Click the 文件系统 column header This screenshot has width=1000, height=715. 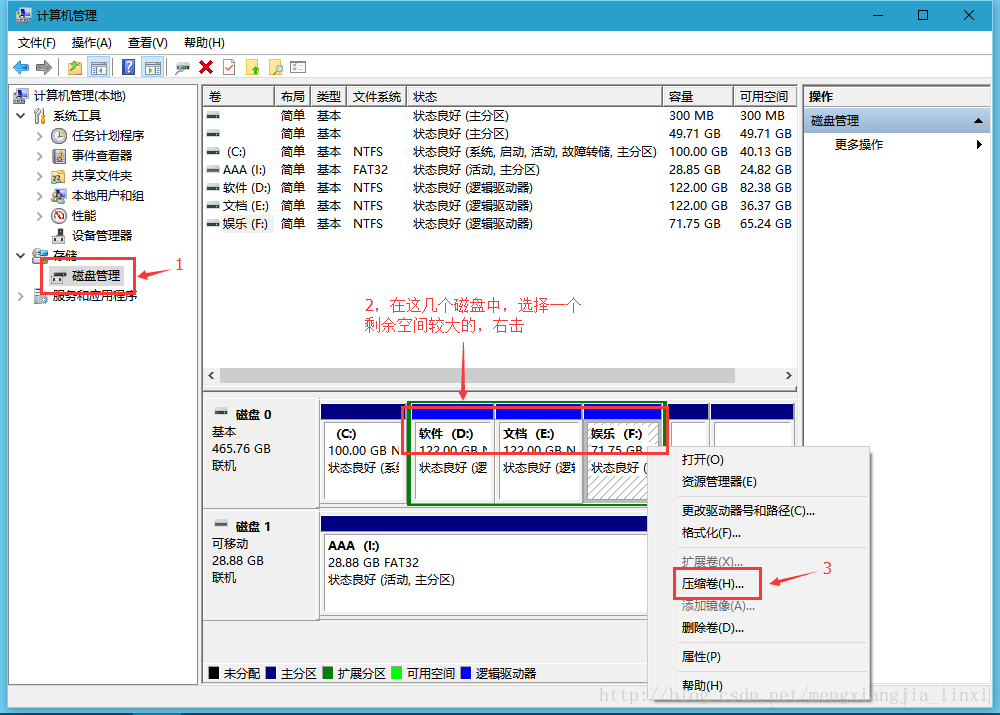click(376, 97)
